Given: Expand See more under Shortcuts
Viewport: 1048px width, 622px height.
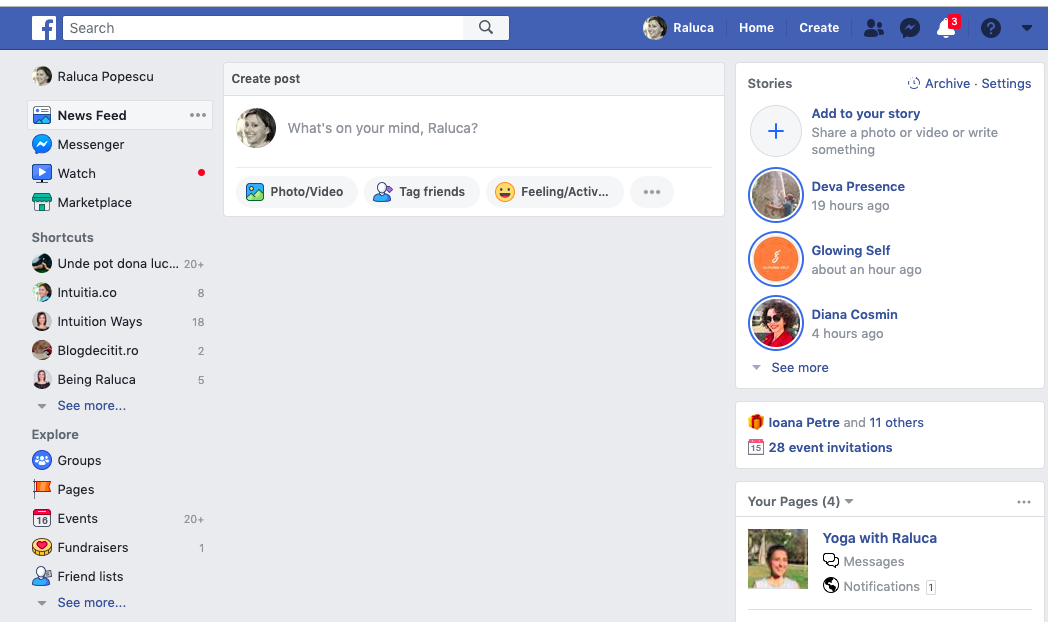Looking at the screenshot, I should click(92, 406).
